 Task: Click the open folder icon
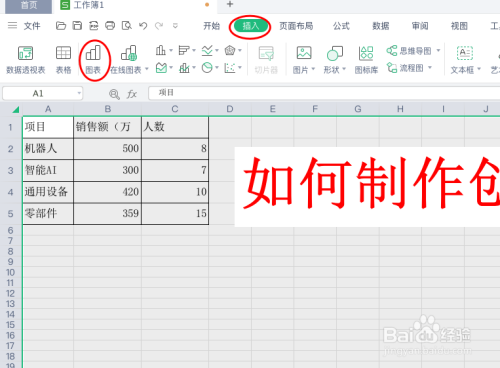click(61, 25)
